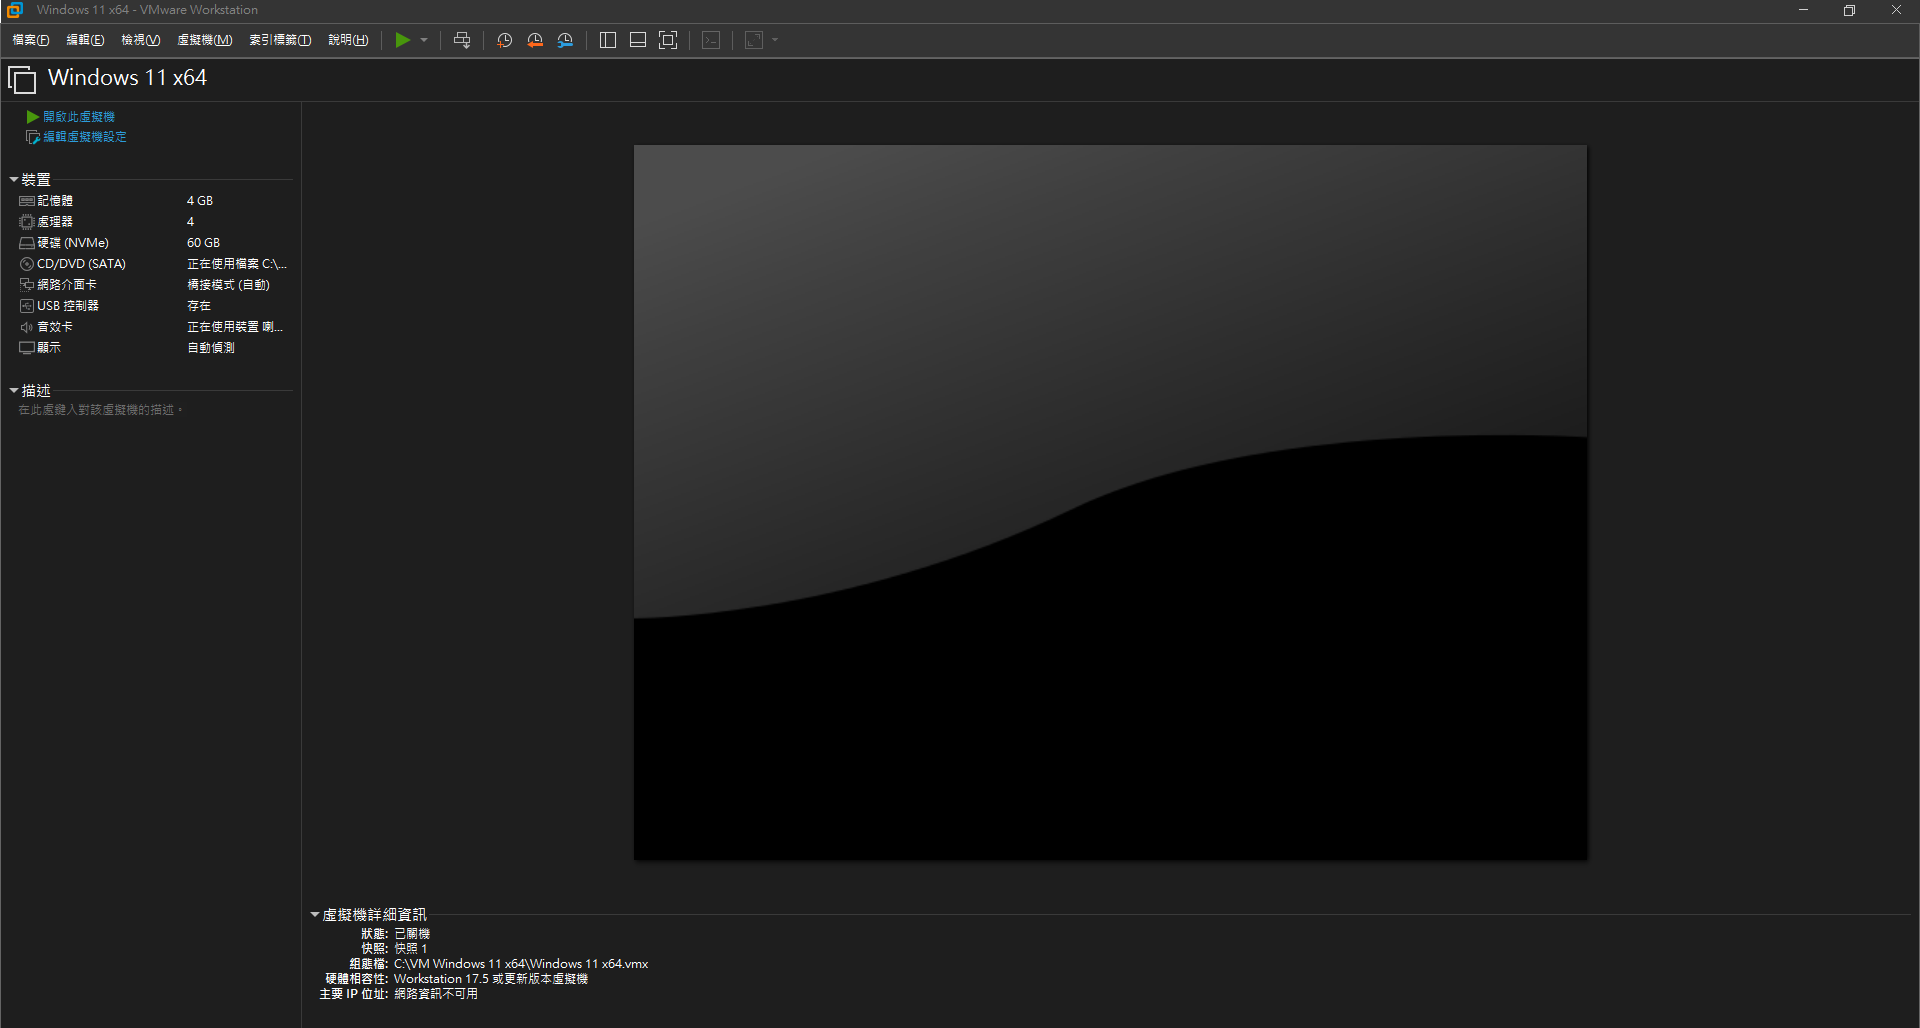
Task: Click the virtual machine preview screen
Action: pos(1110,502)
